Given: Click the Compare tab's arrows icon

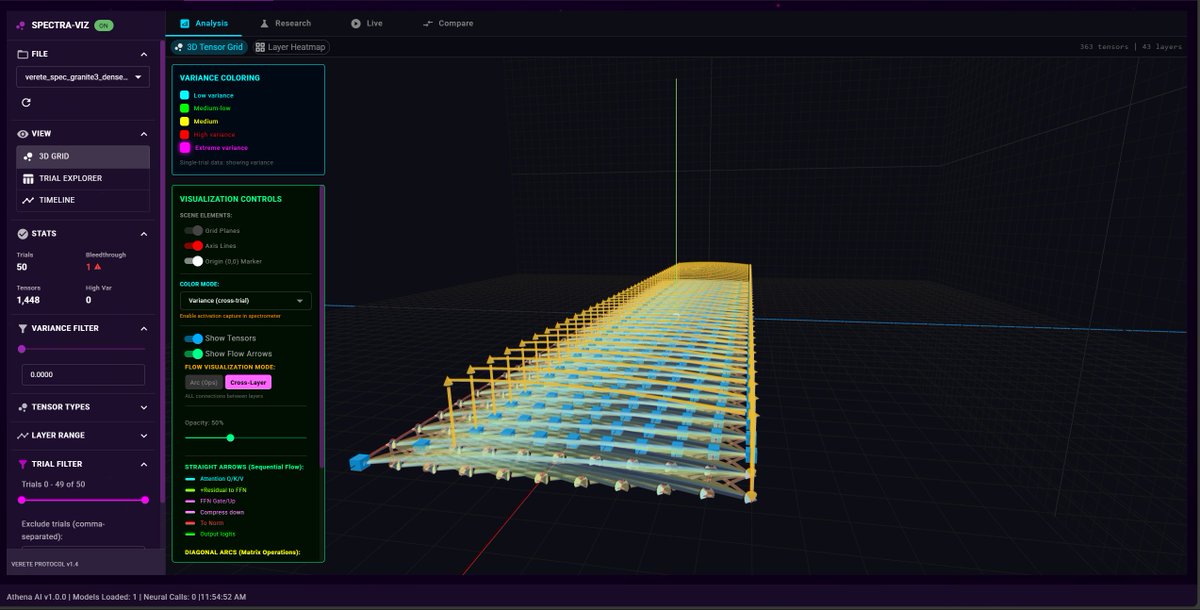Looking at the screenshot, I should (428, 23).
